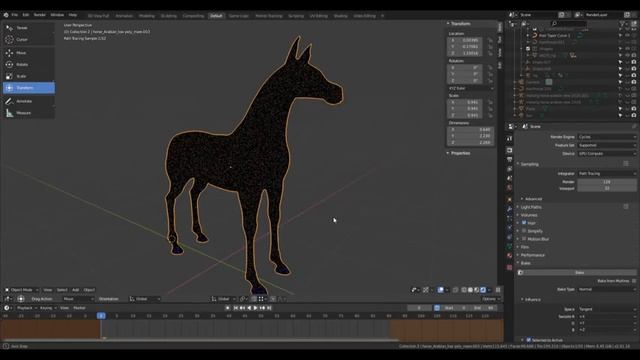Toggle the Hair checkbox
This screenshot has height=360, width=640.
(x=524, y=223)
